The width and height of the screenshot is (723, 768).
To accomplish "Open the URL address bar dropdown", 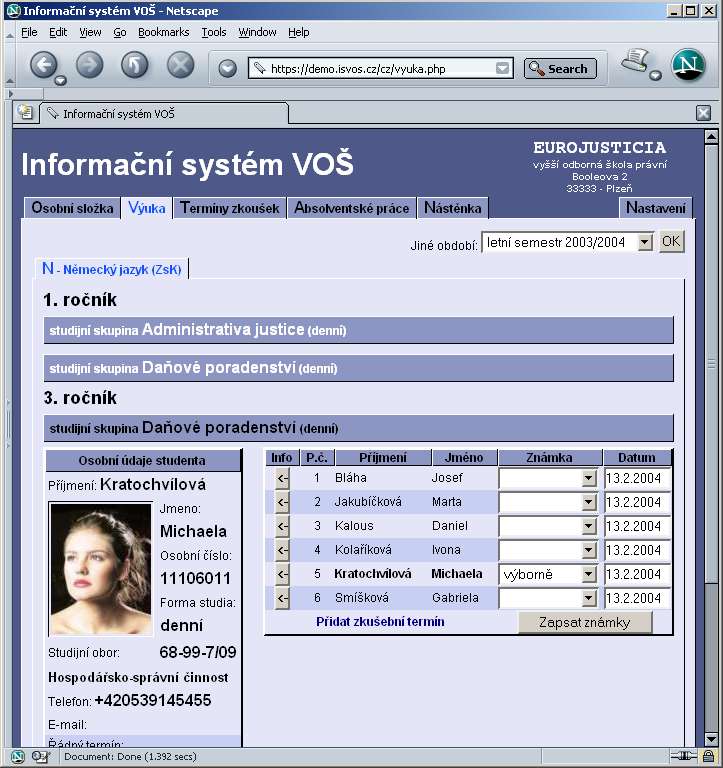I will [x=503, y=69].
